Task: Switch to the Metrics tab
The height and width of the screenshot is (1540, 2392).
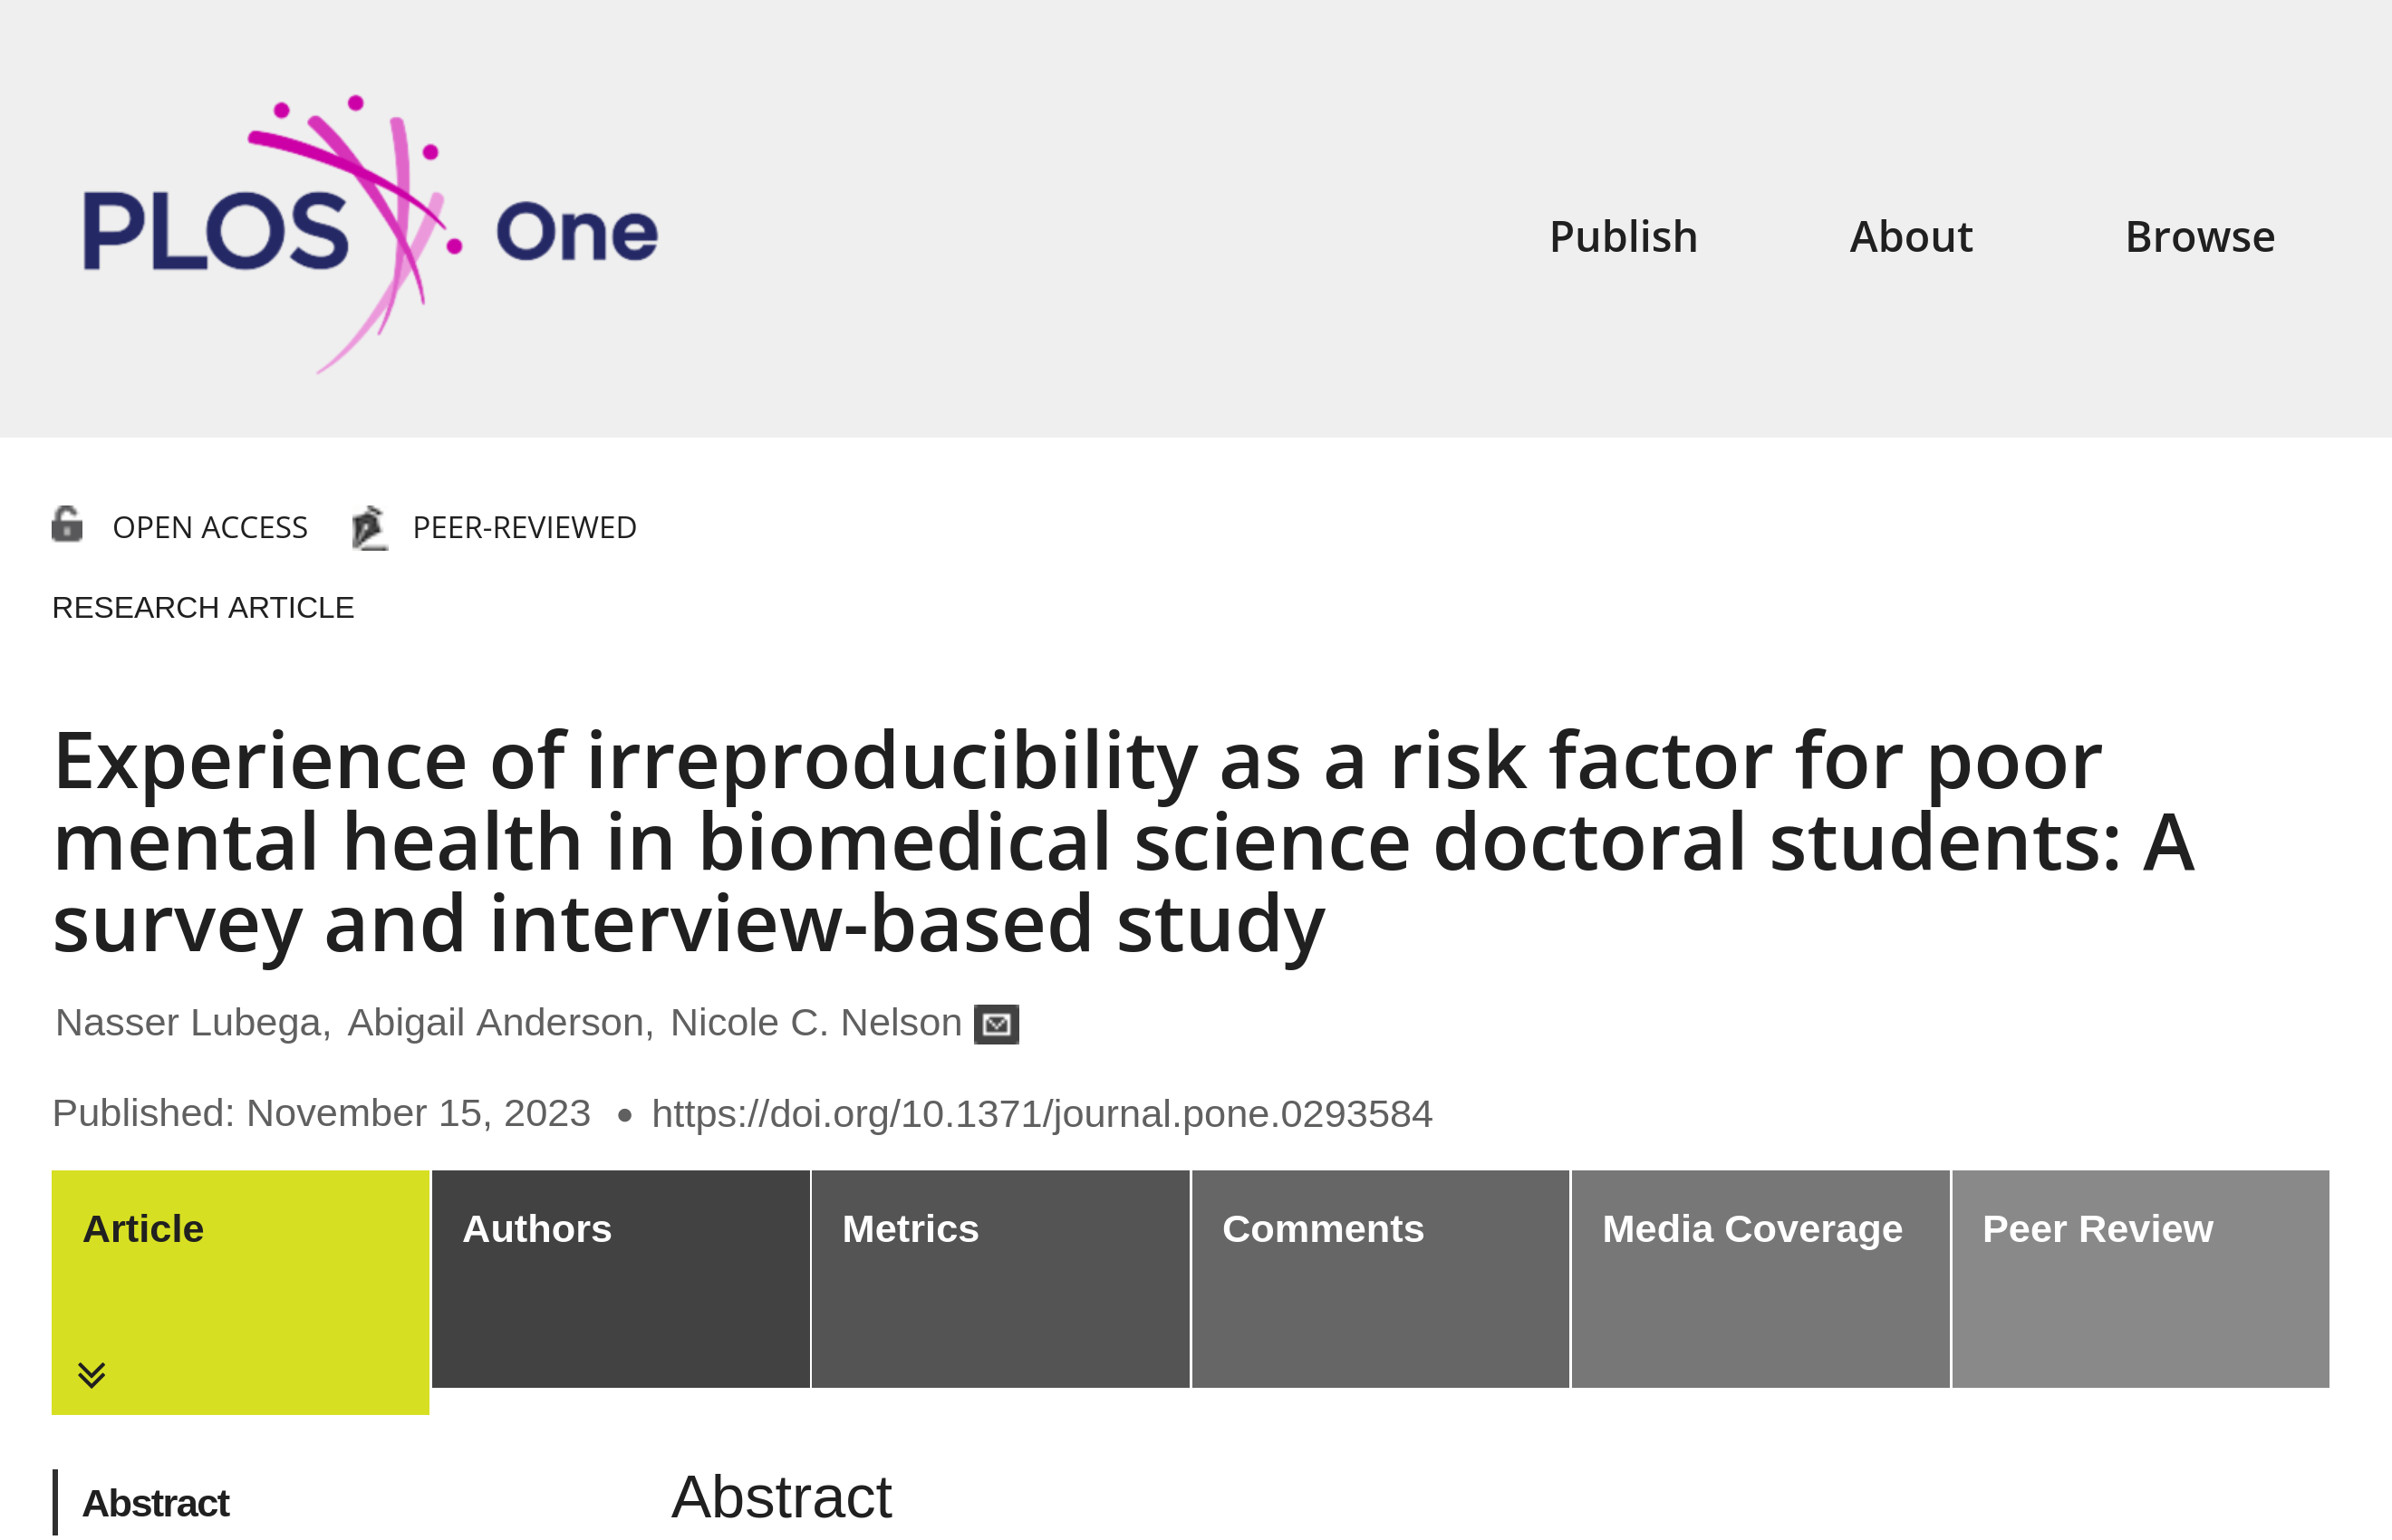Action: 910,1229
